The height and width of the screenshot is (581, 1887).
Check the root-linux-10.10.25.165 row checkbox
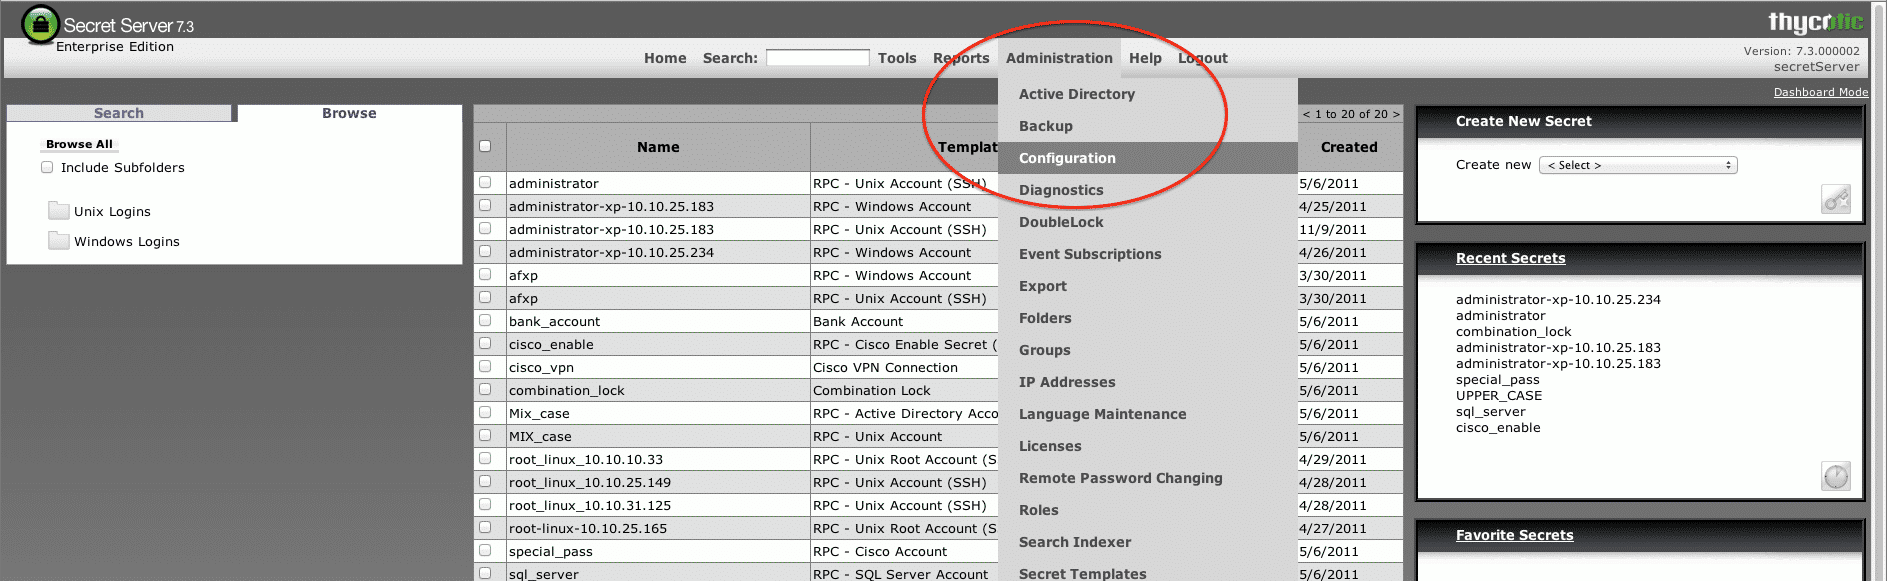pyautogui.click(x=485, y=527)
